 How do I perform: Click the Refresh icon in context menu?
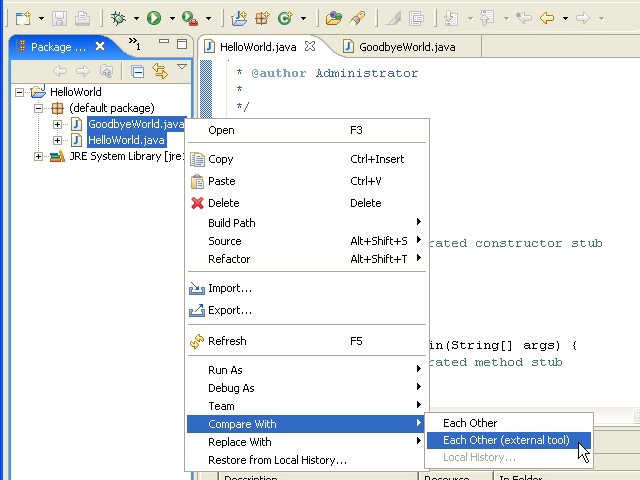[x=197, y=341]
